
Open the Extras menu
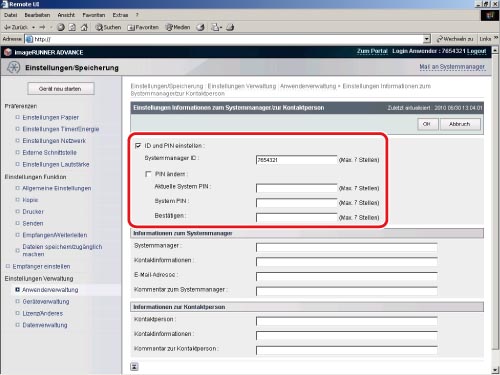[x=120, y=15]
